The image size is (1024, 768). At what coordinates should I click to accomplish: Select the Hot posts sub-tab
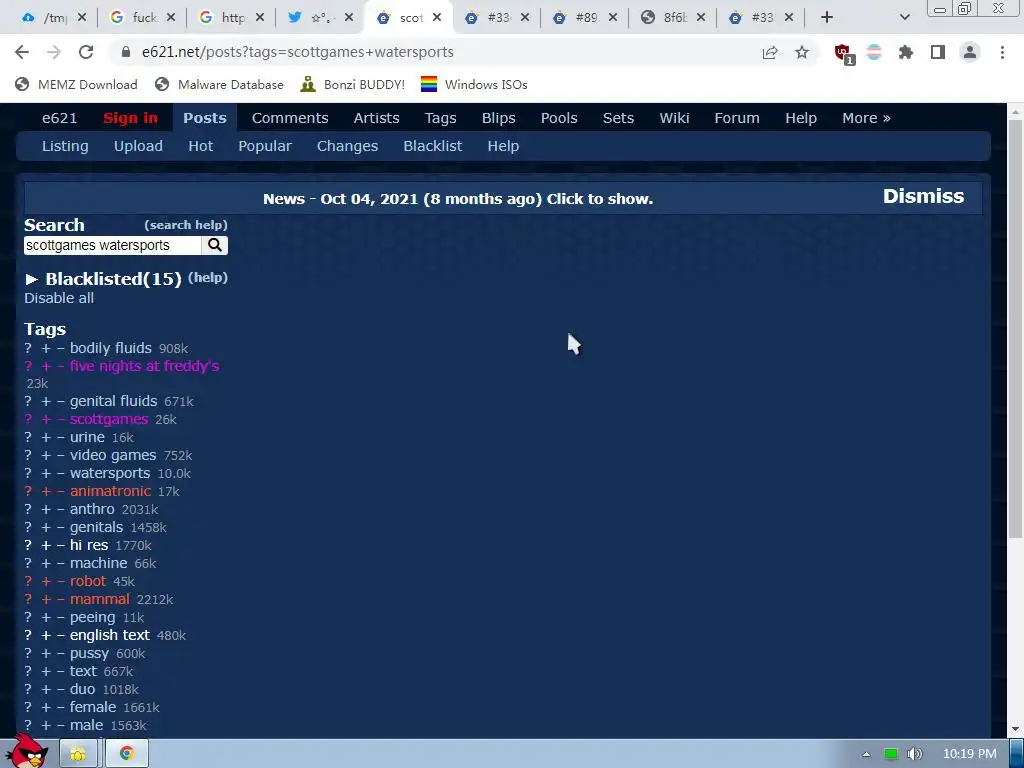[x=200, y=146]
